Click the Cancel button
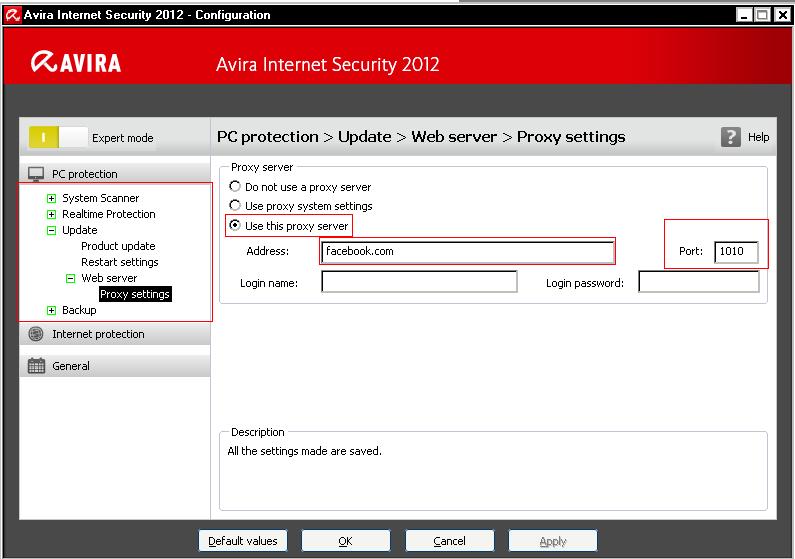 coord(449,541)
